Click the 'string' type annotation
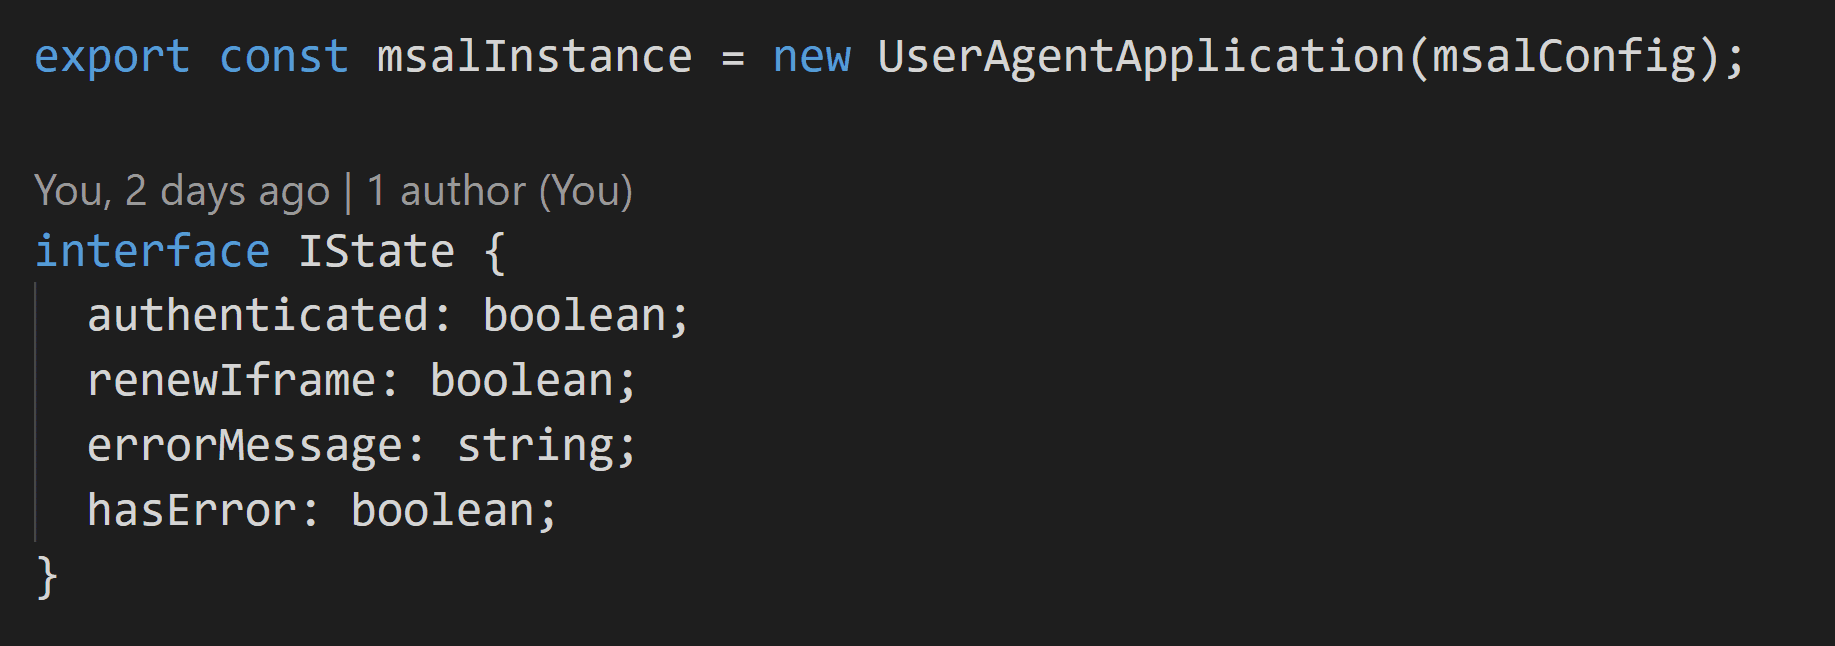Screen dimensions: 1835x646 [536, 446]
